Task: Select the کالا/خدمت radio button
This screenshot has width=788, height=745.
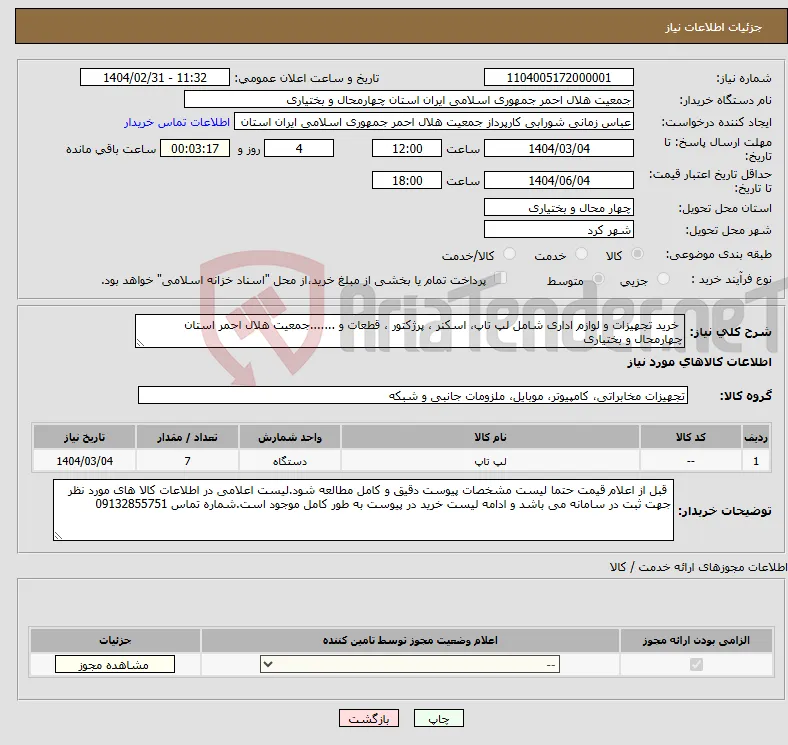Action: tap(510, 254)
